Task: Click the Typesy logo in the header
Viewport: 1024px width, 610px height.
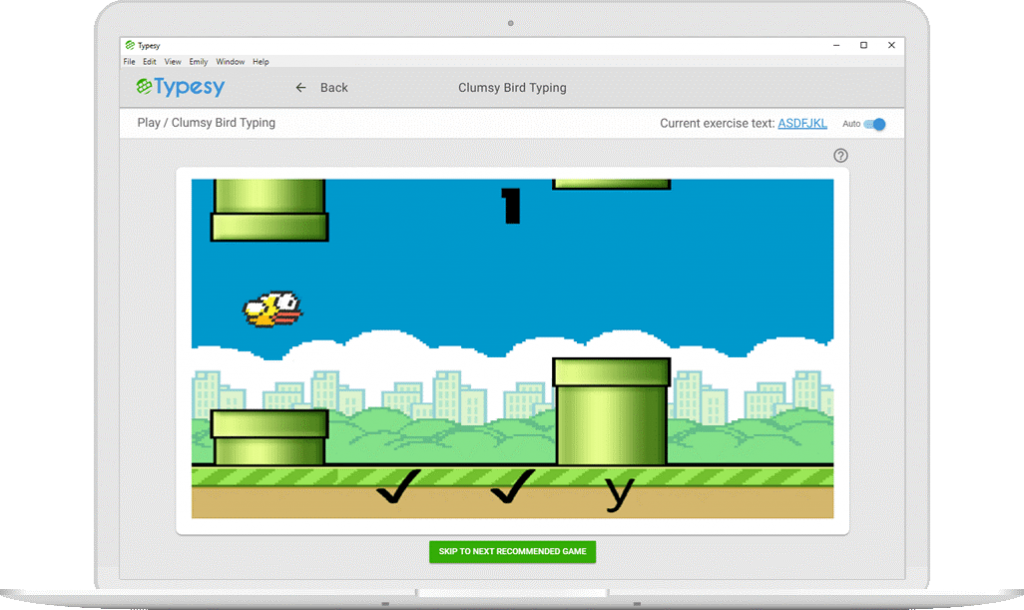Action: [180, 87]
